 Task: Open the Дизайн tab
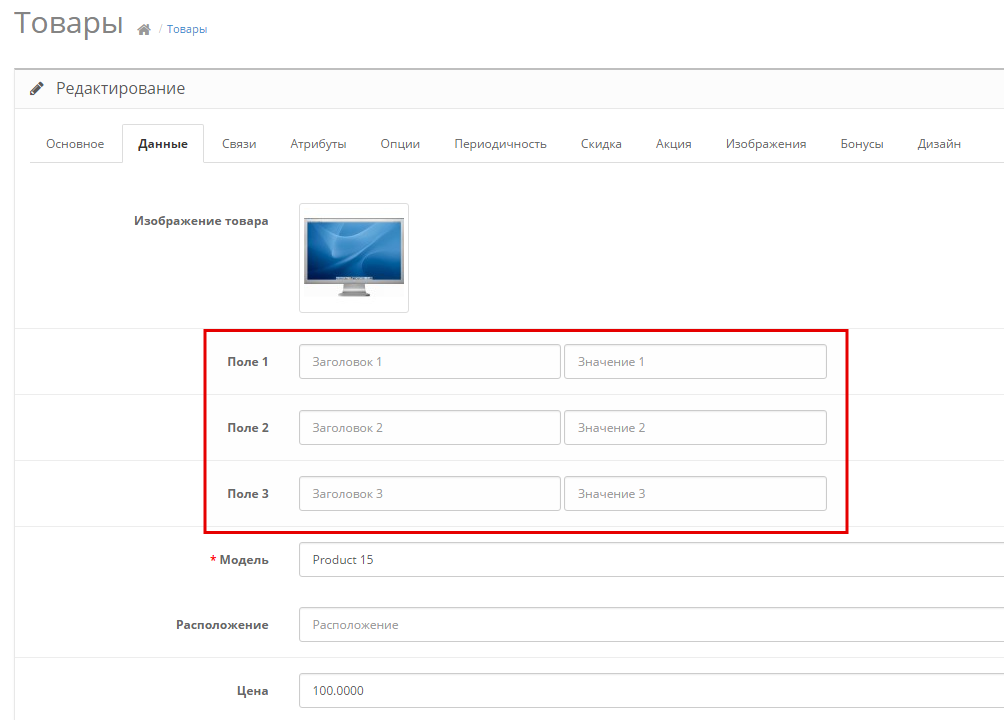coord(939,143)
